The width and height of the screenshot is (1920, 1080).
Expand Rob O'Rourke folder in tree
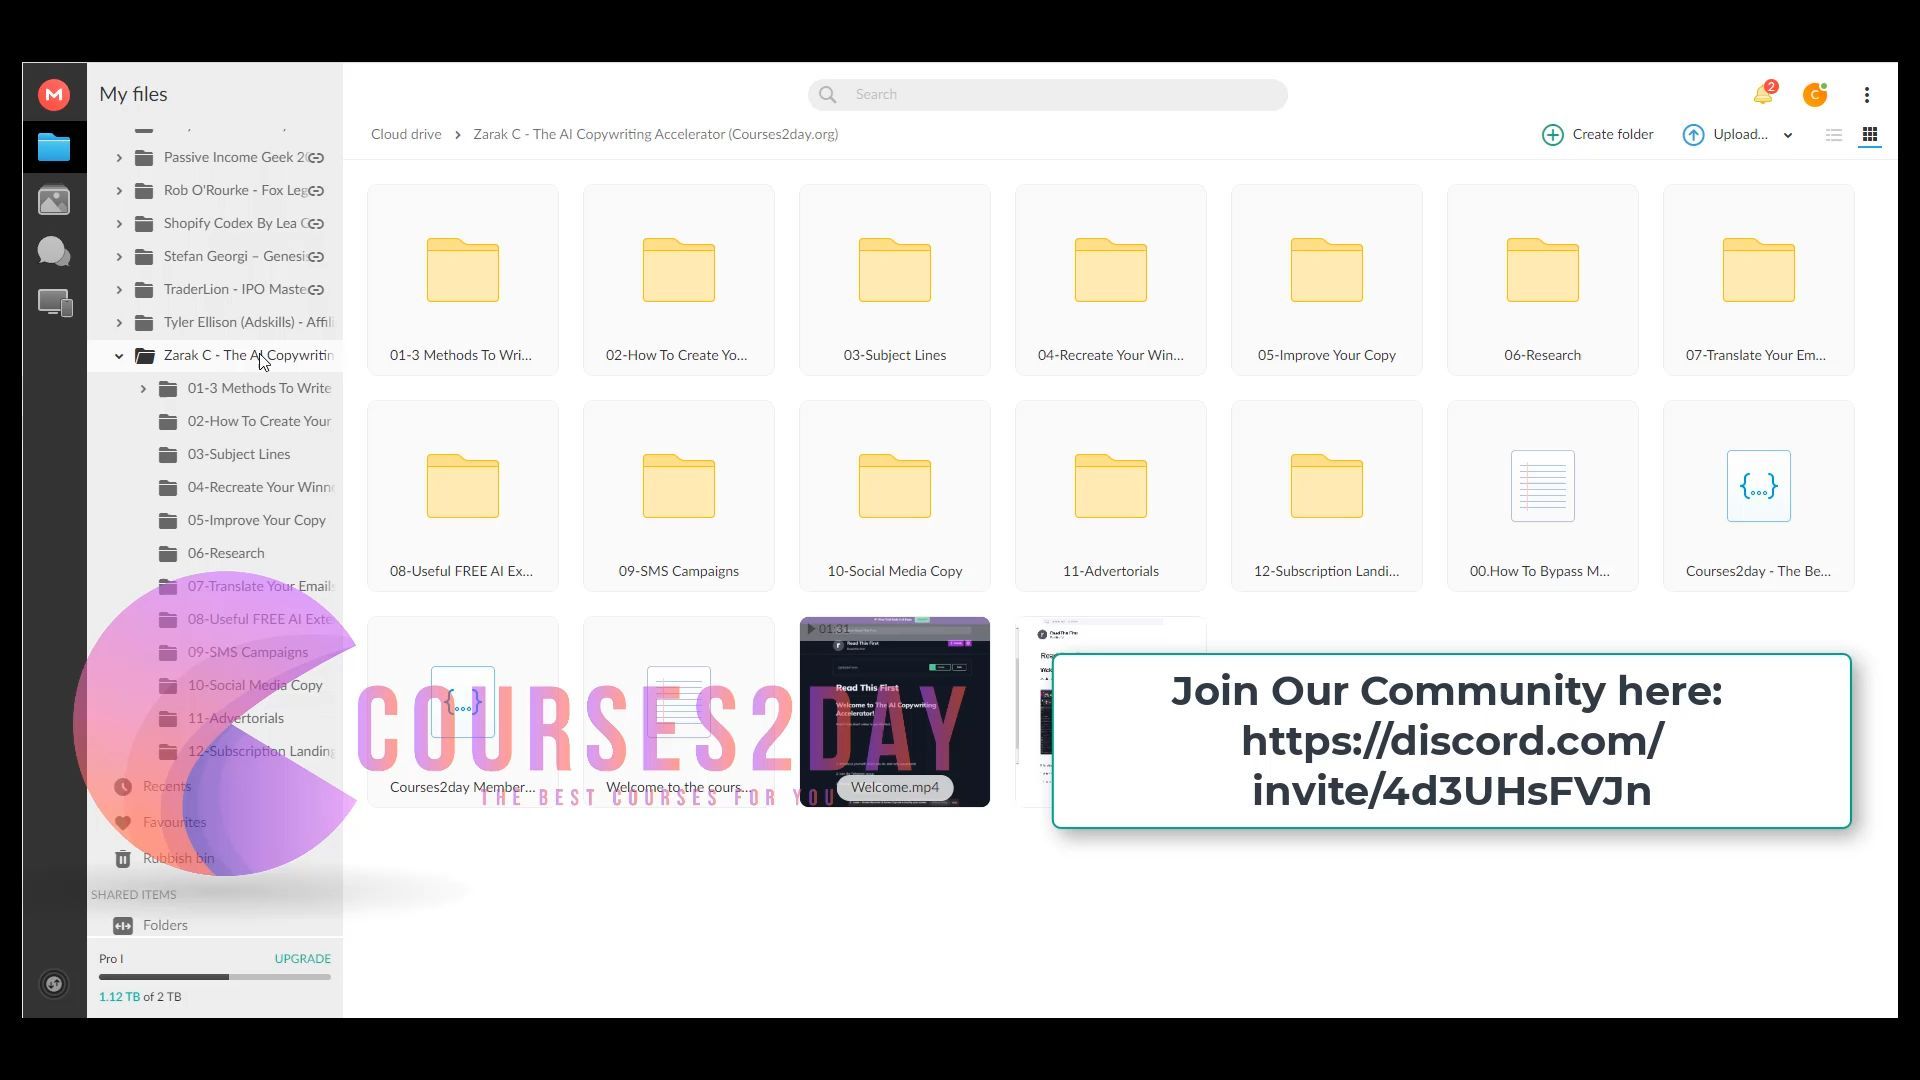pos(119,190)
